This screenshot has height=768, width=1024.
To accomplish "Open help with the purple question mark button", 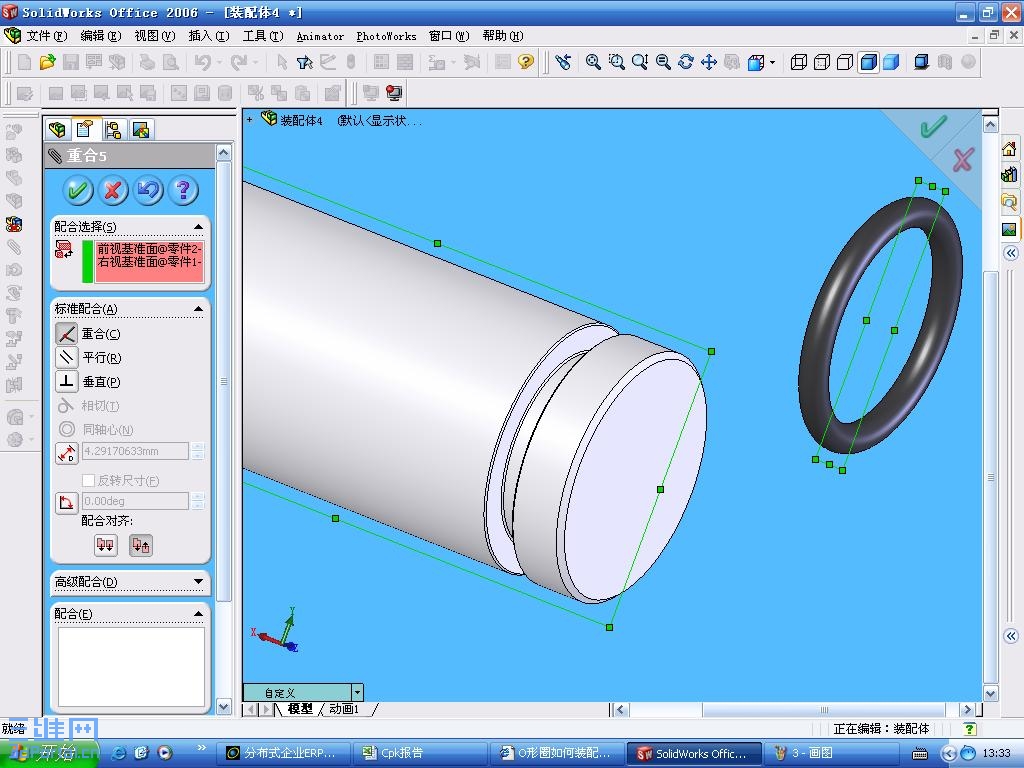I will point(184,191).
